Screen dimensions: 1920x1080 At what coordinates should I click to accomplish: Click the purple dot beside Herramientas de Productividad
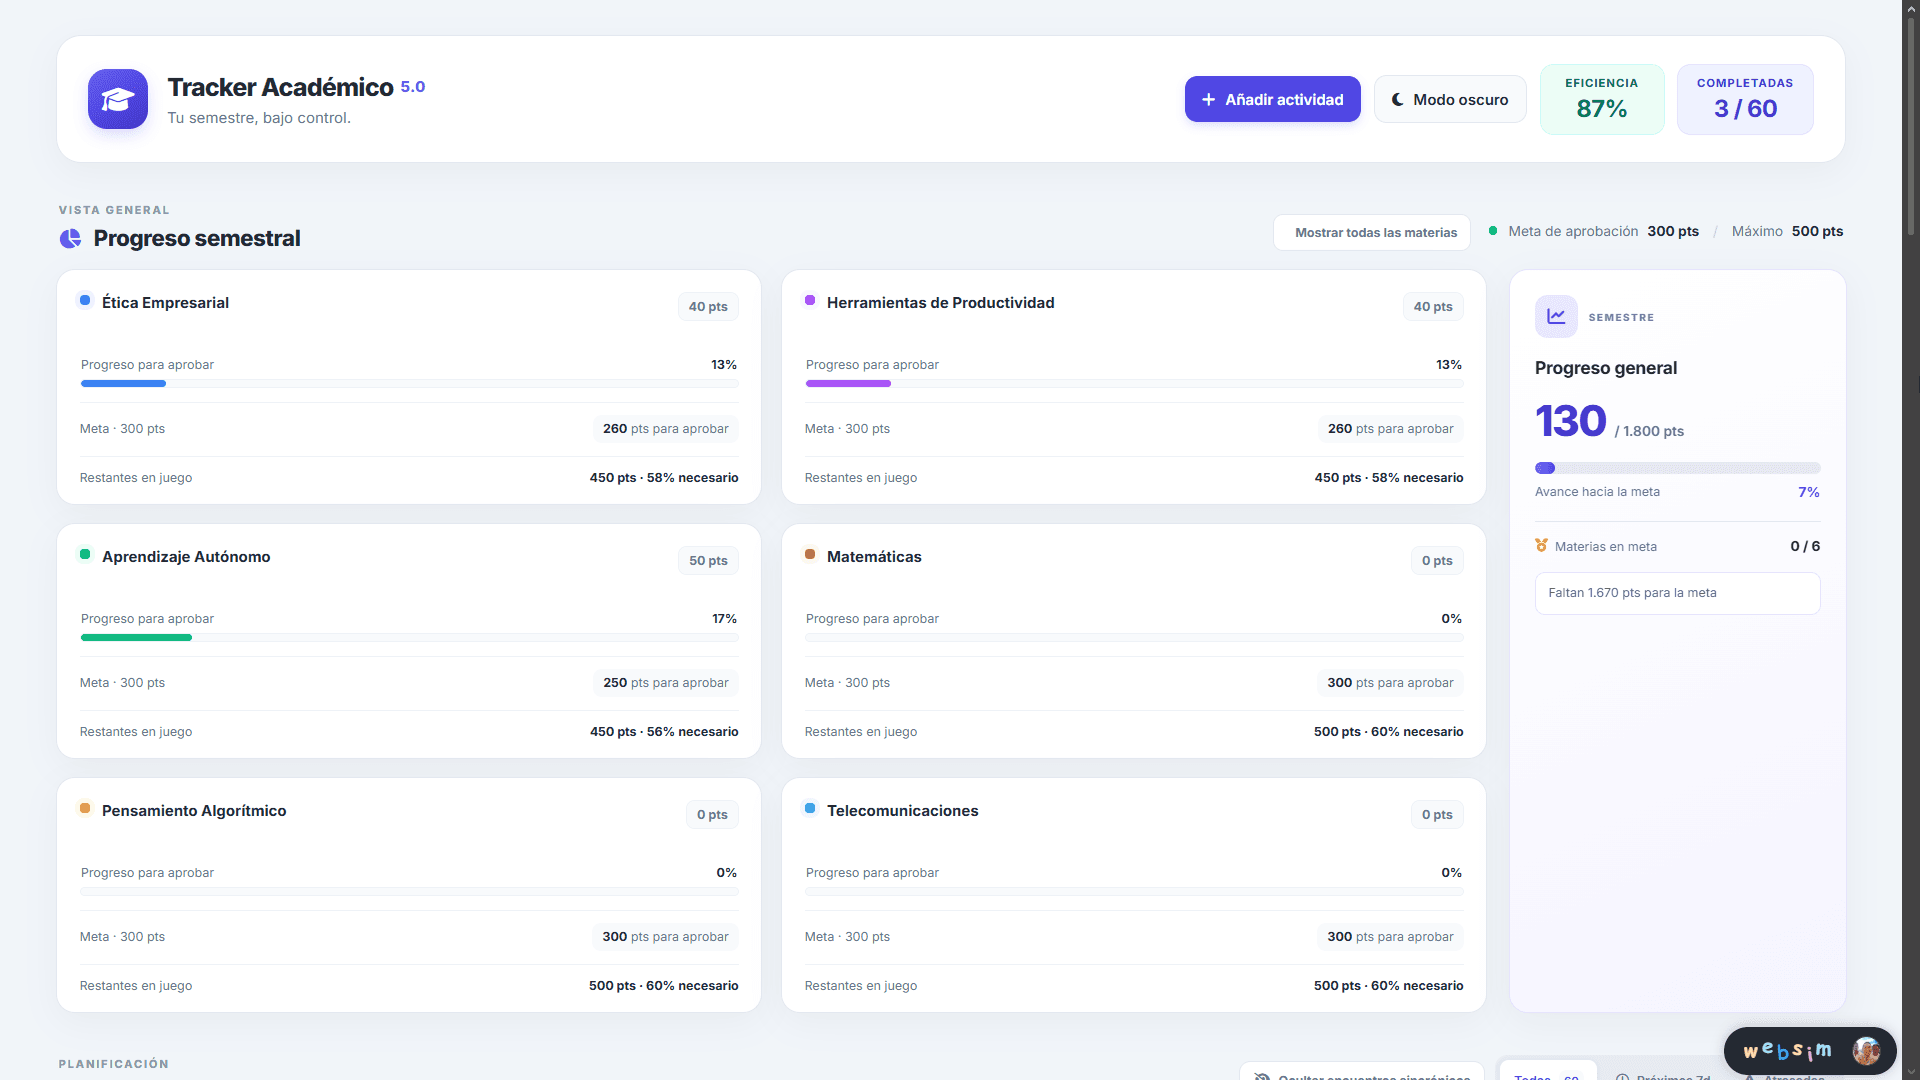point(810,300)
